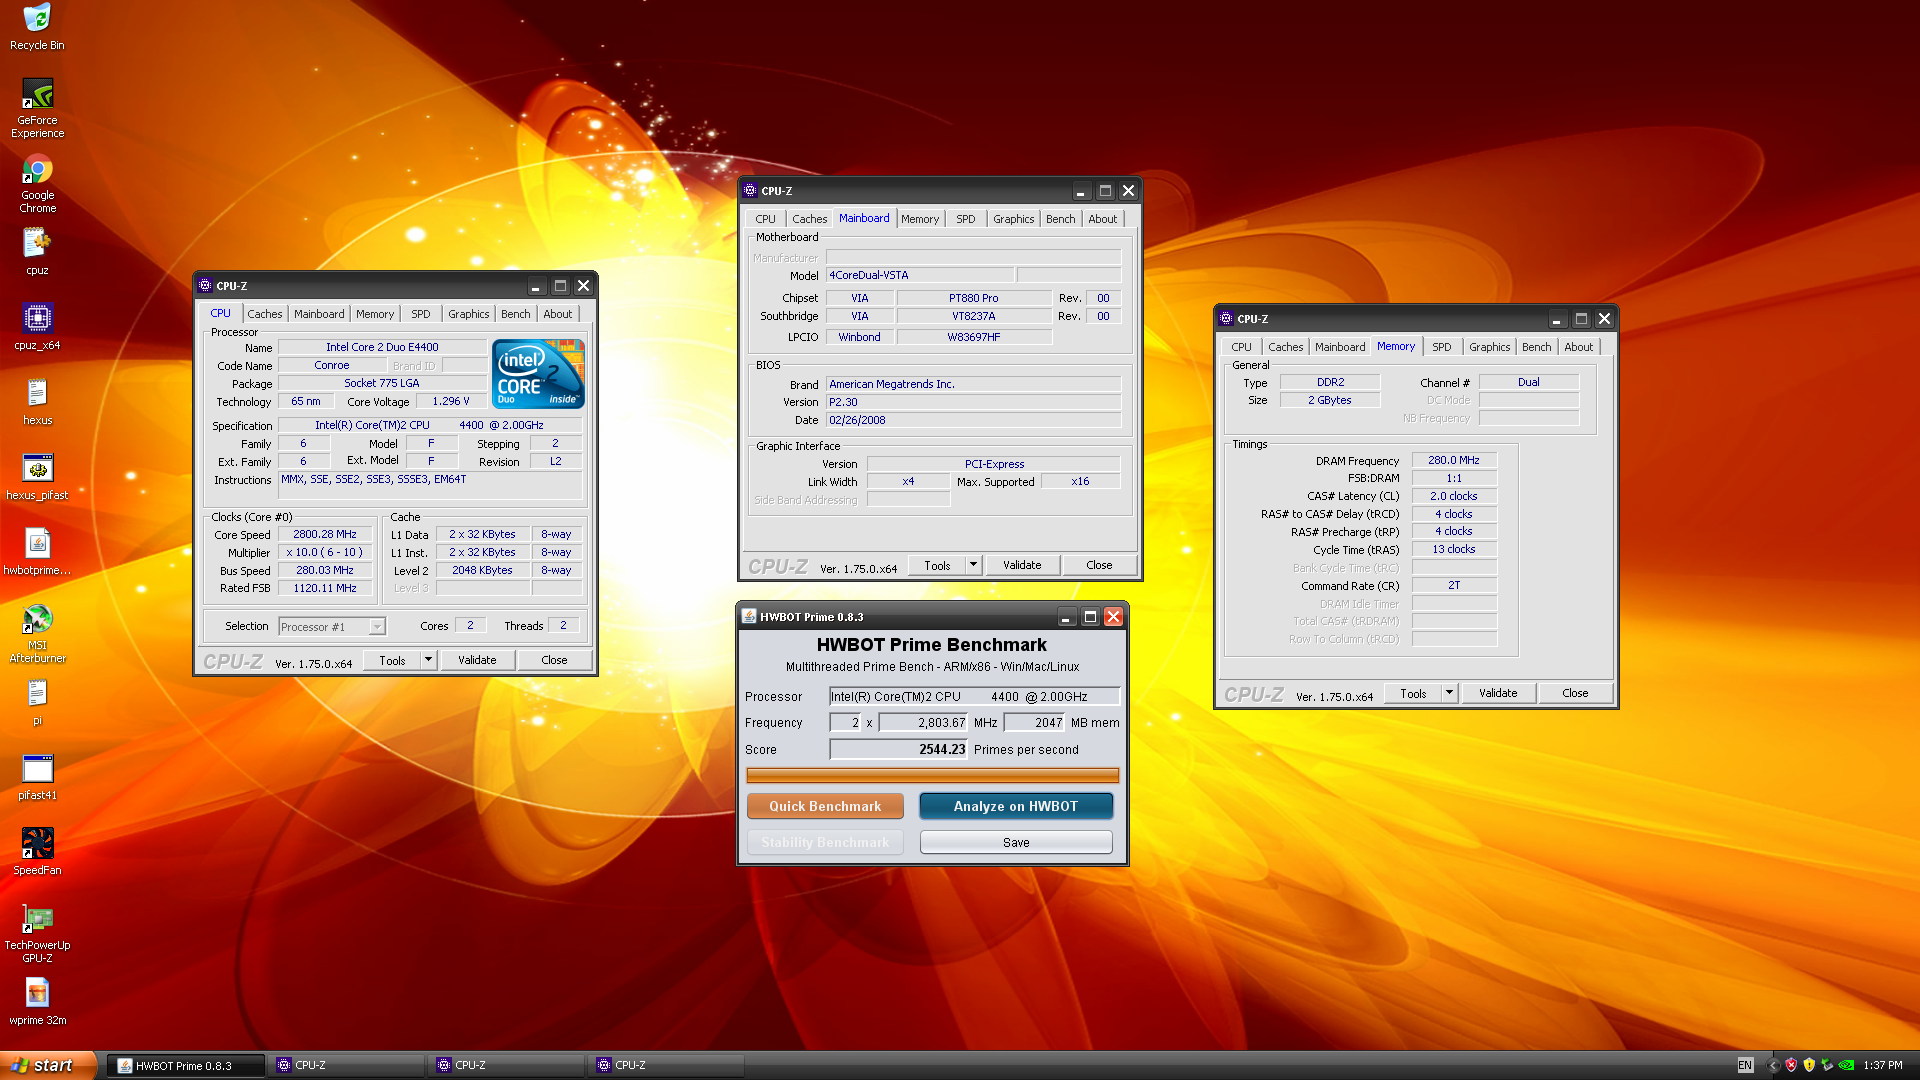Open wprime 32m desktop icon
The width and height of the screenshot is (1920, 1080).
tap(37, 1001)
